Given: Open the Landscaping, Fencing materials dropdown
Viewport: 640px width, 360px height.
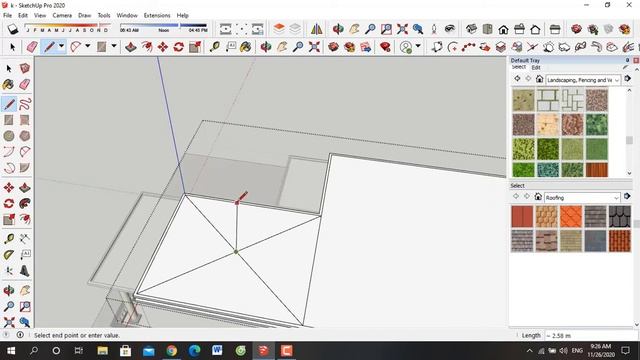Looking at the screenshot, I should pyautogui.click(x=583, y=80).
